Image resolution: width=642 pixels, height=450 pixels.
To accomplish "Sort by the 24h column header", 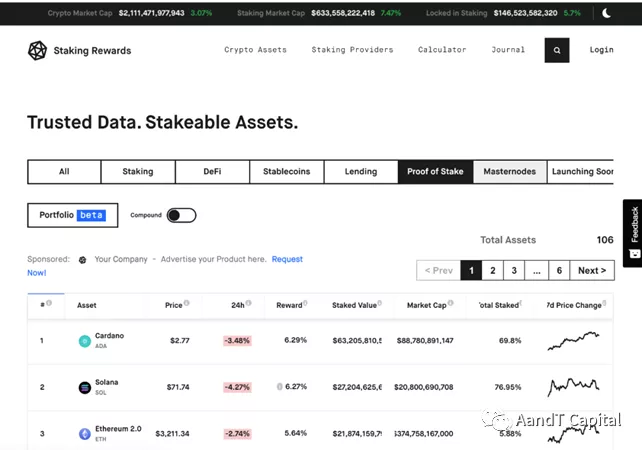I will [x=238, y=305].
